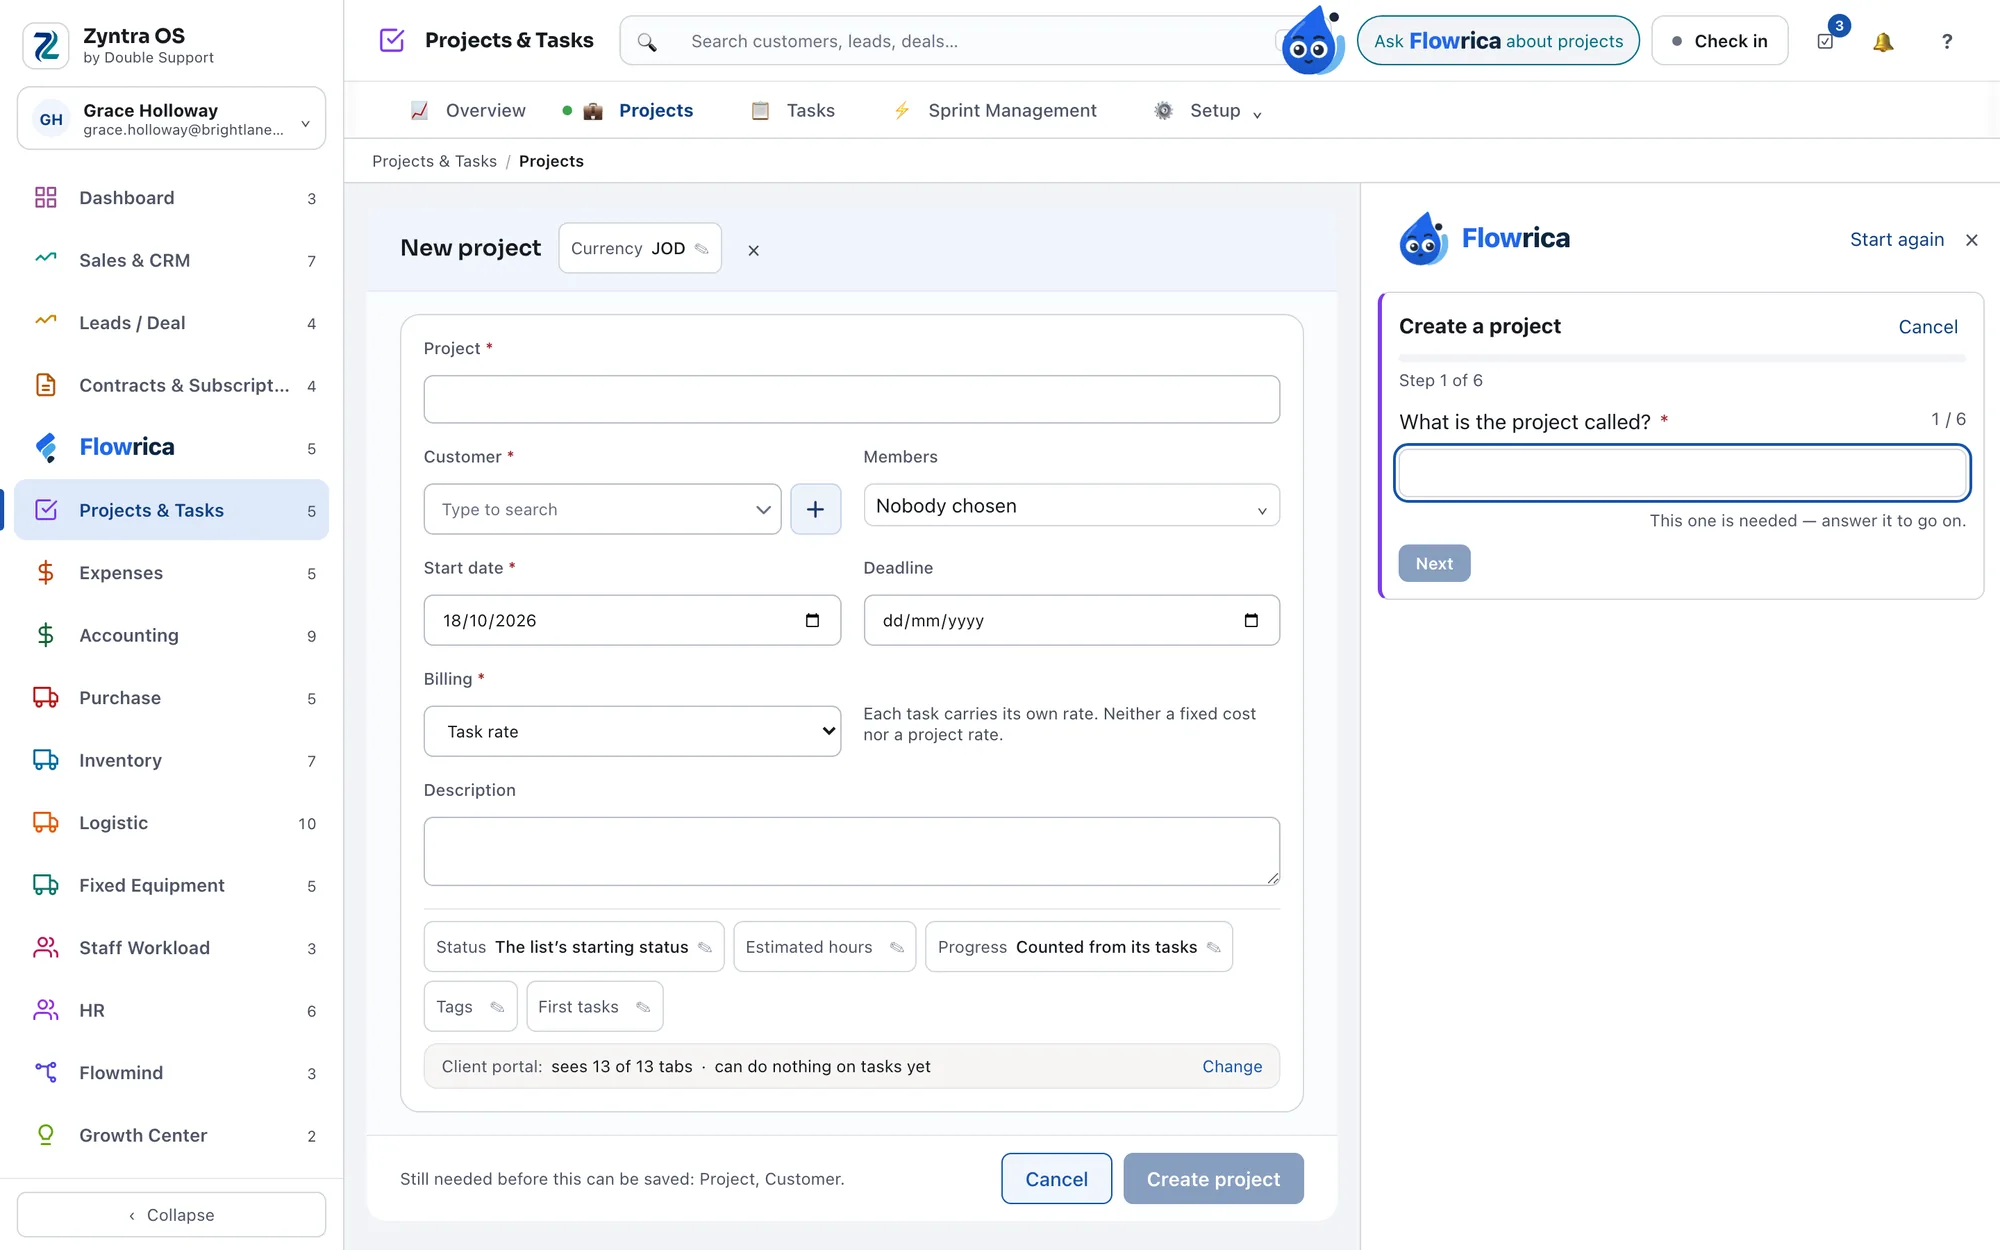Close the New project form with the X
This screenshot has width=2000, height=1250.
coord(754,251)
